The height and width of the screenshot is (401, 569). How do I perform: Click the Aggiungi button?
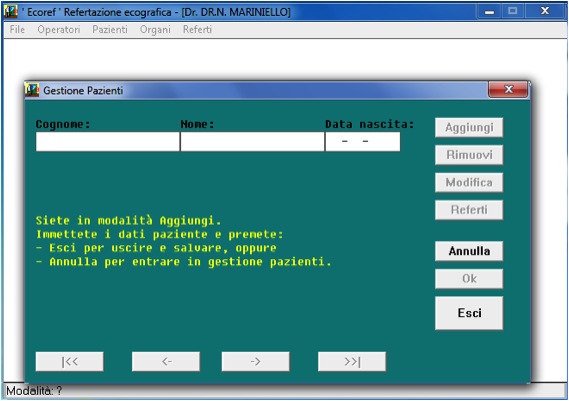(469, 127)
